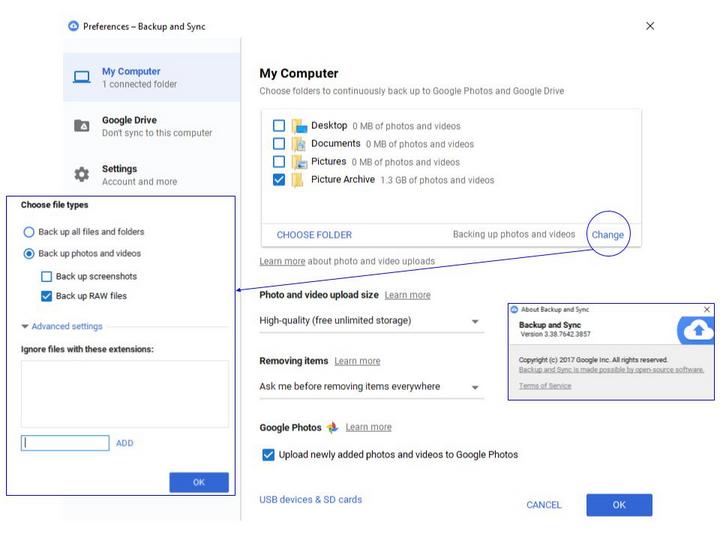
Task: Open Learn more next to upload size
Action: pos(408,295)
